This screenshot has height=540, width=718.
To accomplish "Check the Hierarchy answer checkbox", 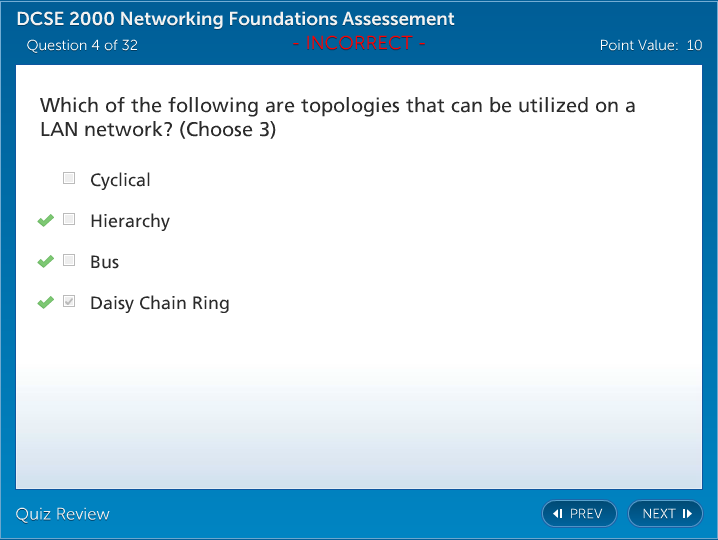I will point(69,219).
